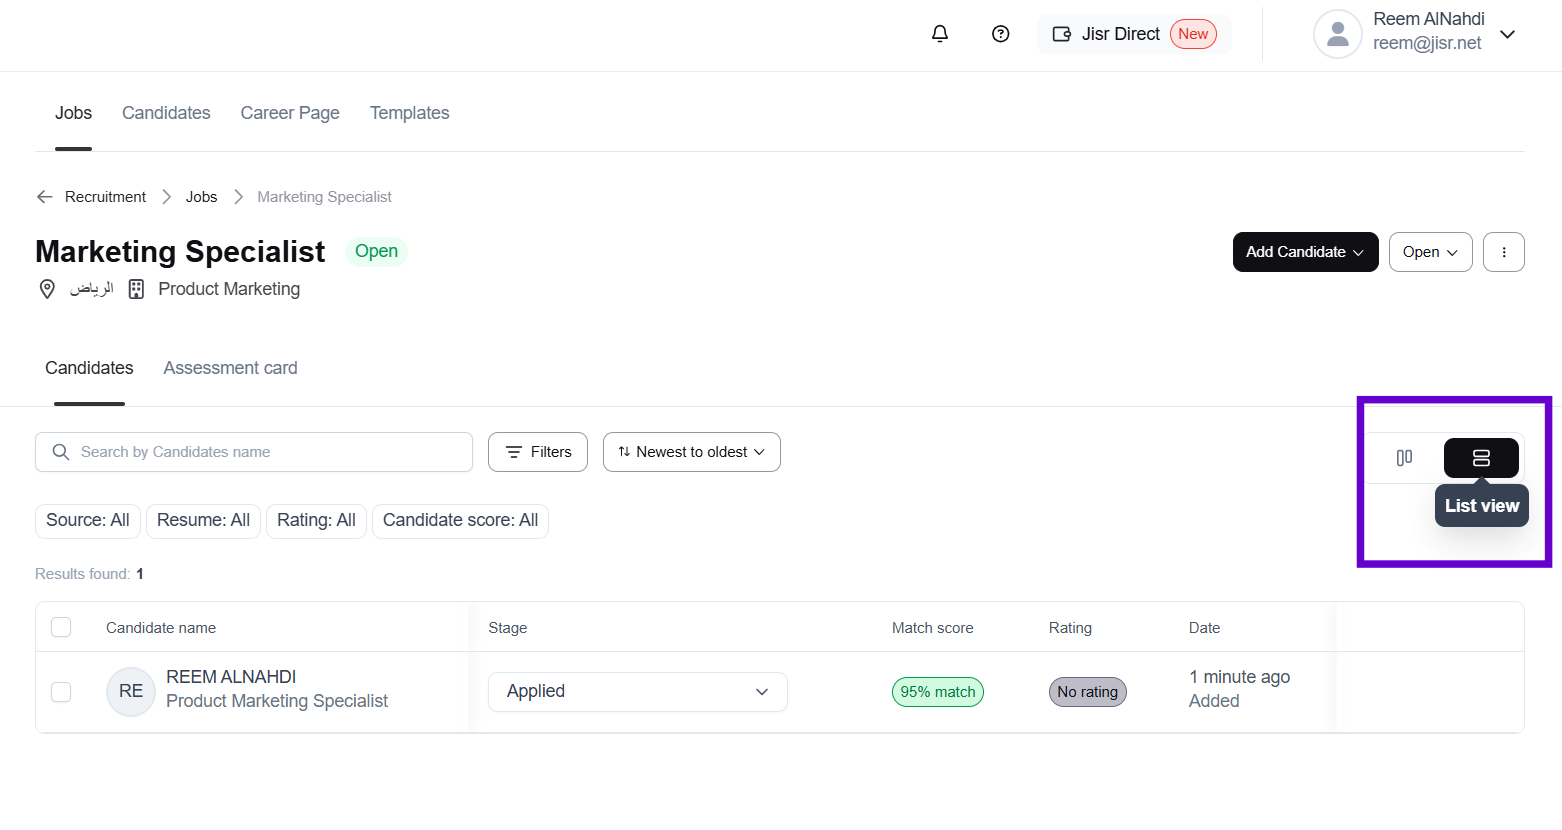1562x830 pixels.
Task: Check the select-all candidates checkbox
Action: [x=61, y=627]
